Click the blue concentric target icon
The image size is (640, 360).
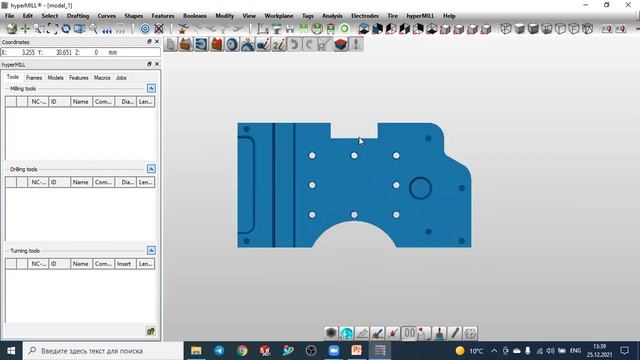tap(145, 29)
